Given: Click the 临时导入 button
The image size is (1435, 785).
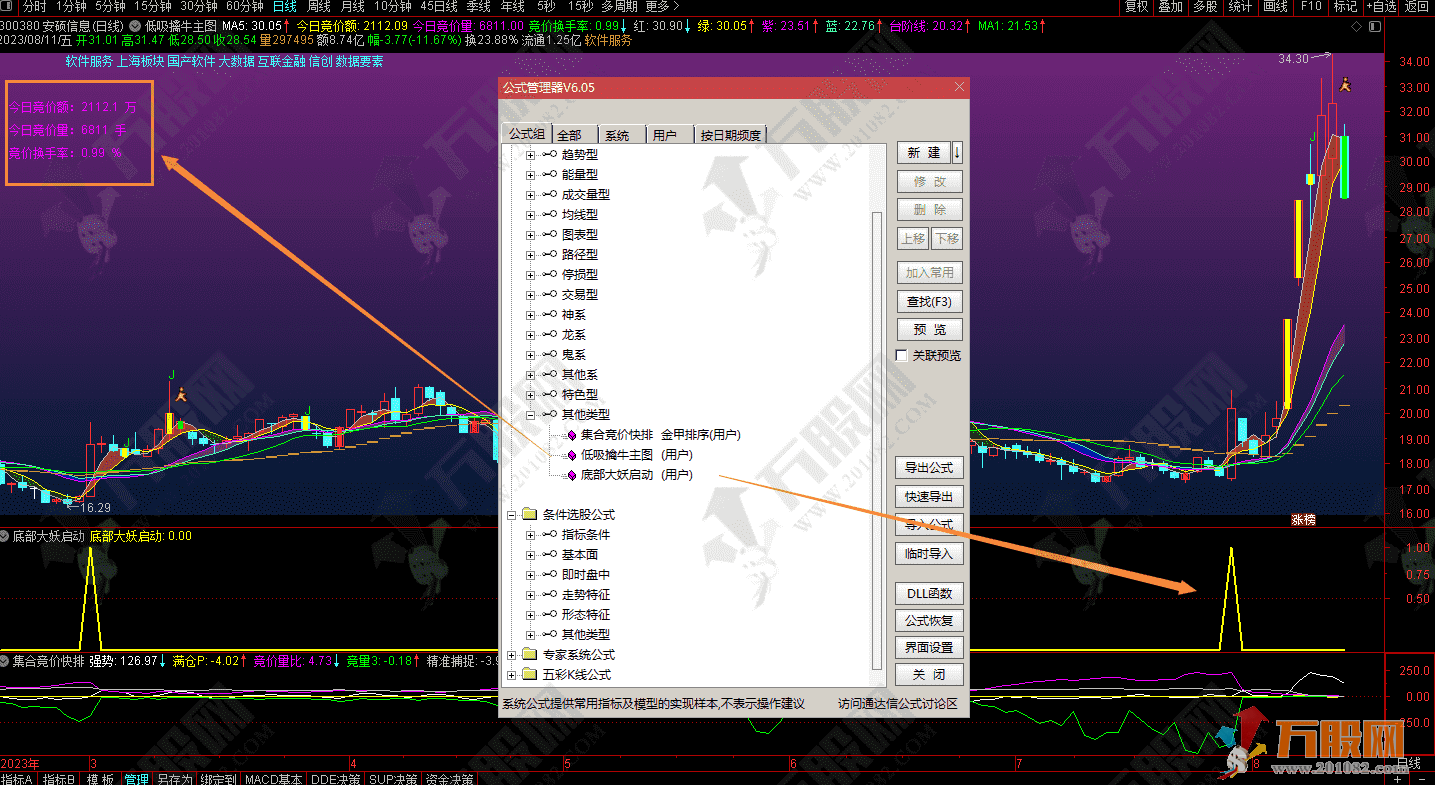Looking at the screenshot, I should point(930,553).
